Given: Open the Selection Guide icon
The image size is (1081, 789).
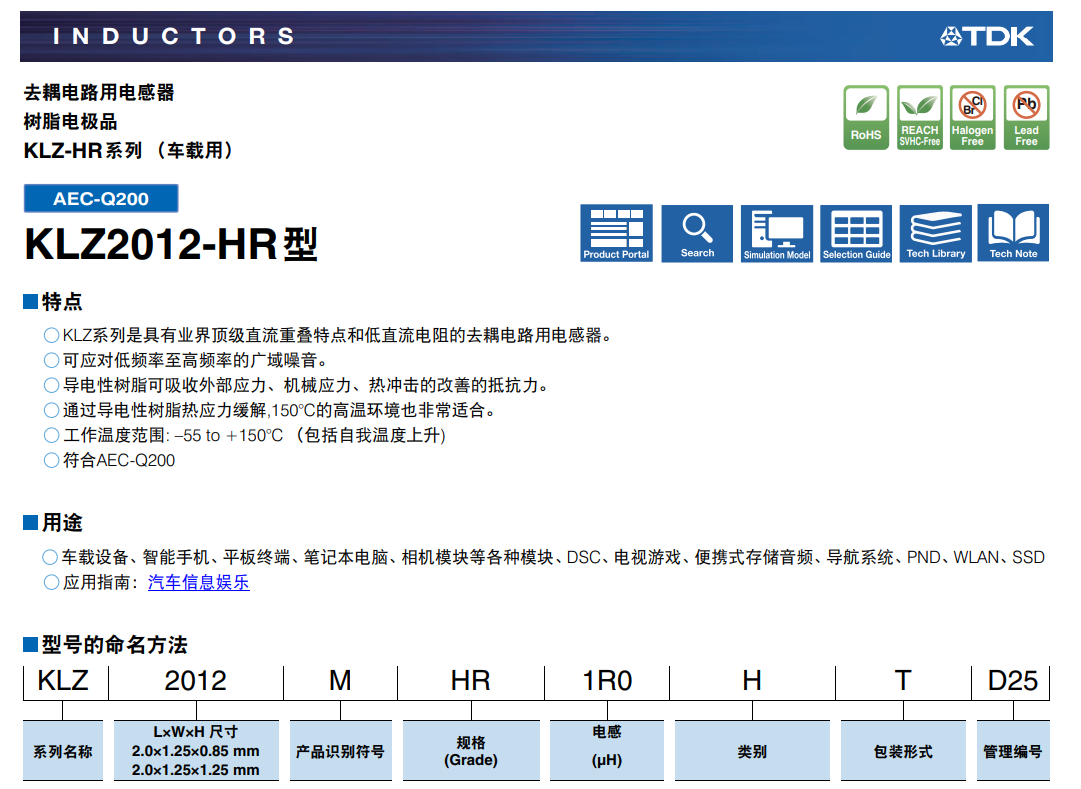Looking at the screenshot, I should (x=856, y=233).
